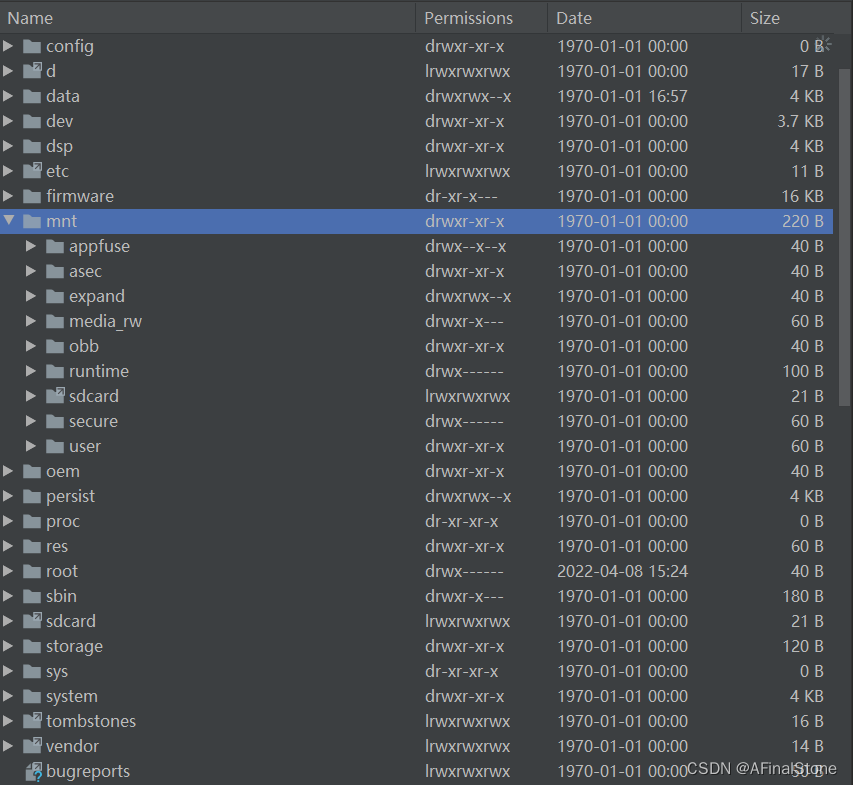Select the tombstones entry name
853x785 pixels.
91,721
